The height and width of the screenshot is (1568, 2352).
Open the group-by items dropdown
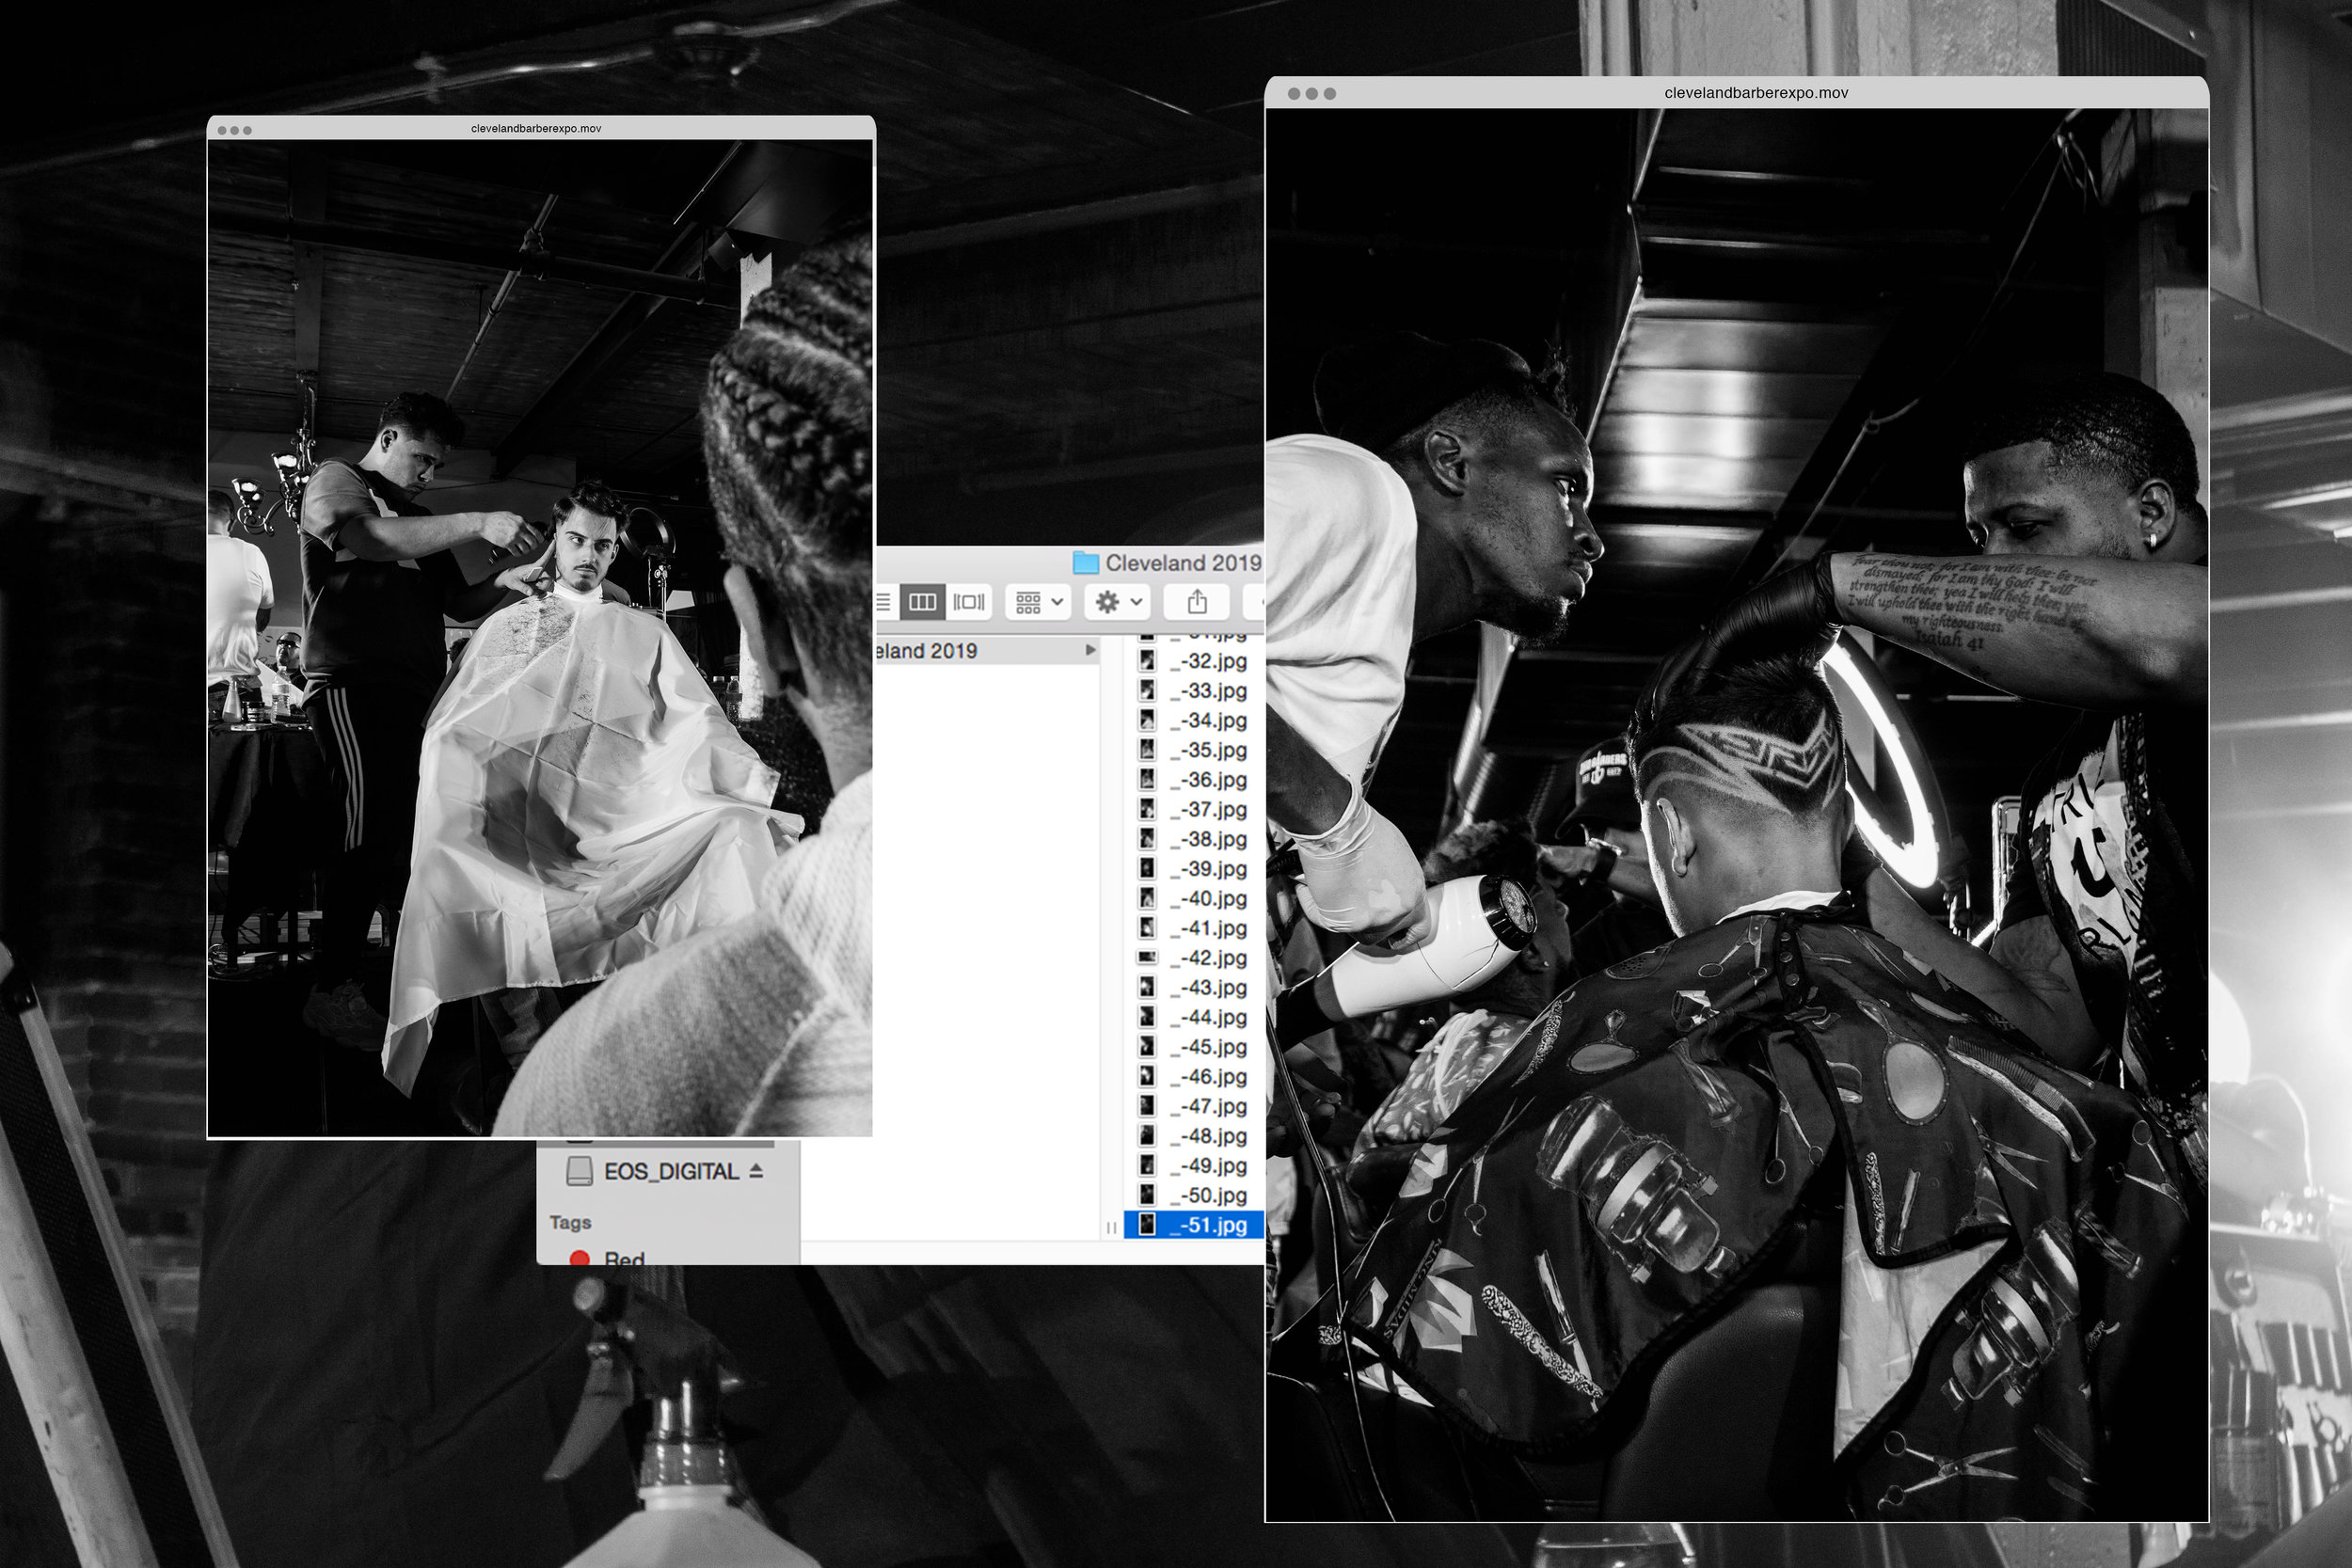point(1038,602)
